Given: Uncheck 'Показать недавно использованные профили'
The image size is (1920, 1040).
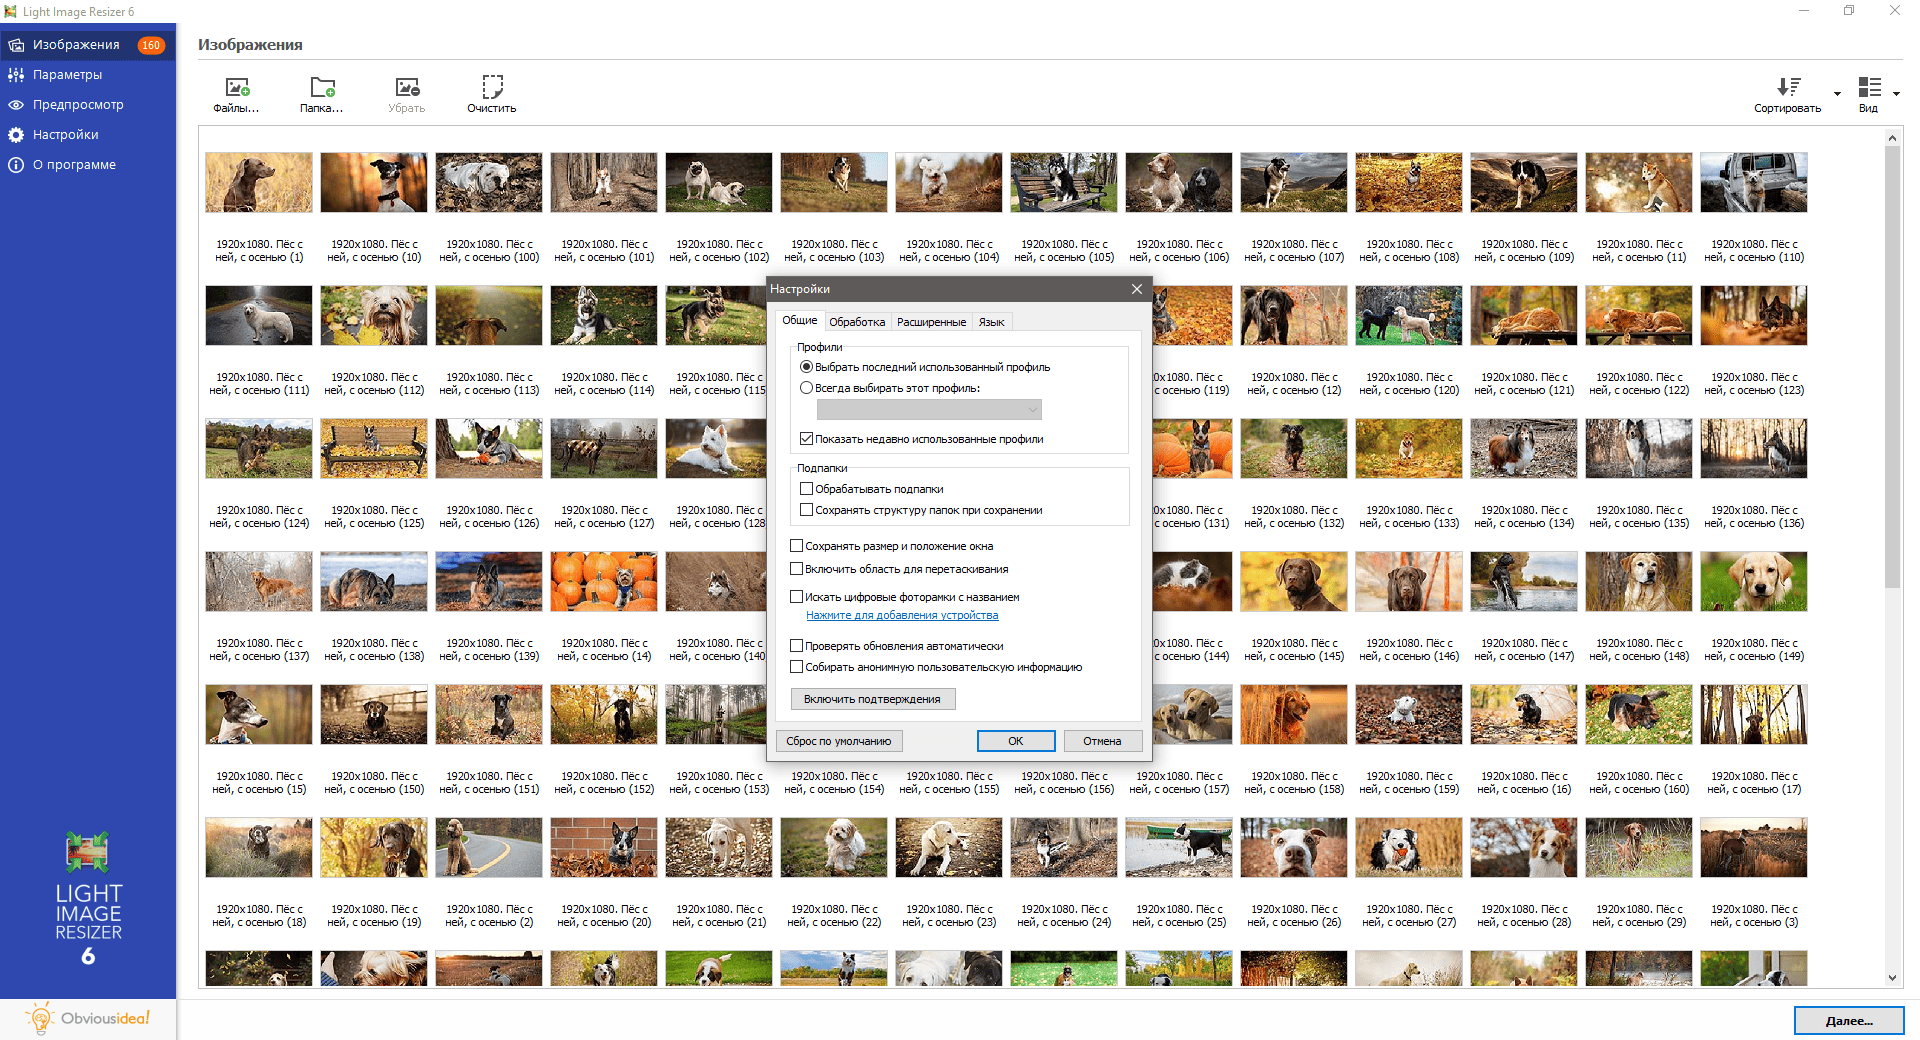Looking at the screenshot, I should [806, 439].
